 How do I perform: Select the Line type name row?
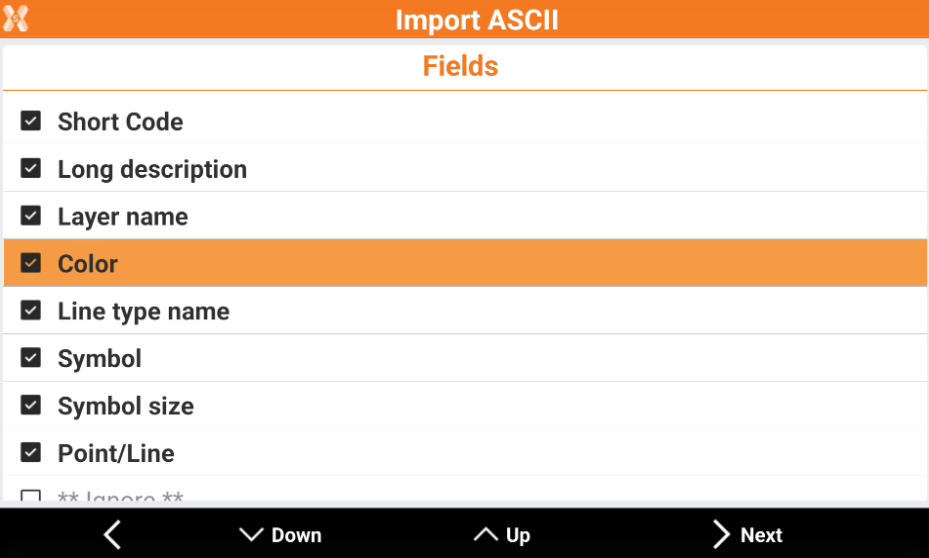pyautogui.click(x=144, y=311)
